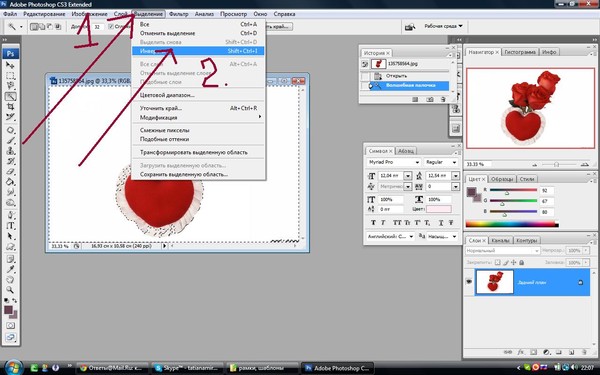600x375 pixels.
Task: Select the Zoom tool
Action: pyautogui.click(x=10, y=290)
